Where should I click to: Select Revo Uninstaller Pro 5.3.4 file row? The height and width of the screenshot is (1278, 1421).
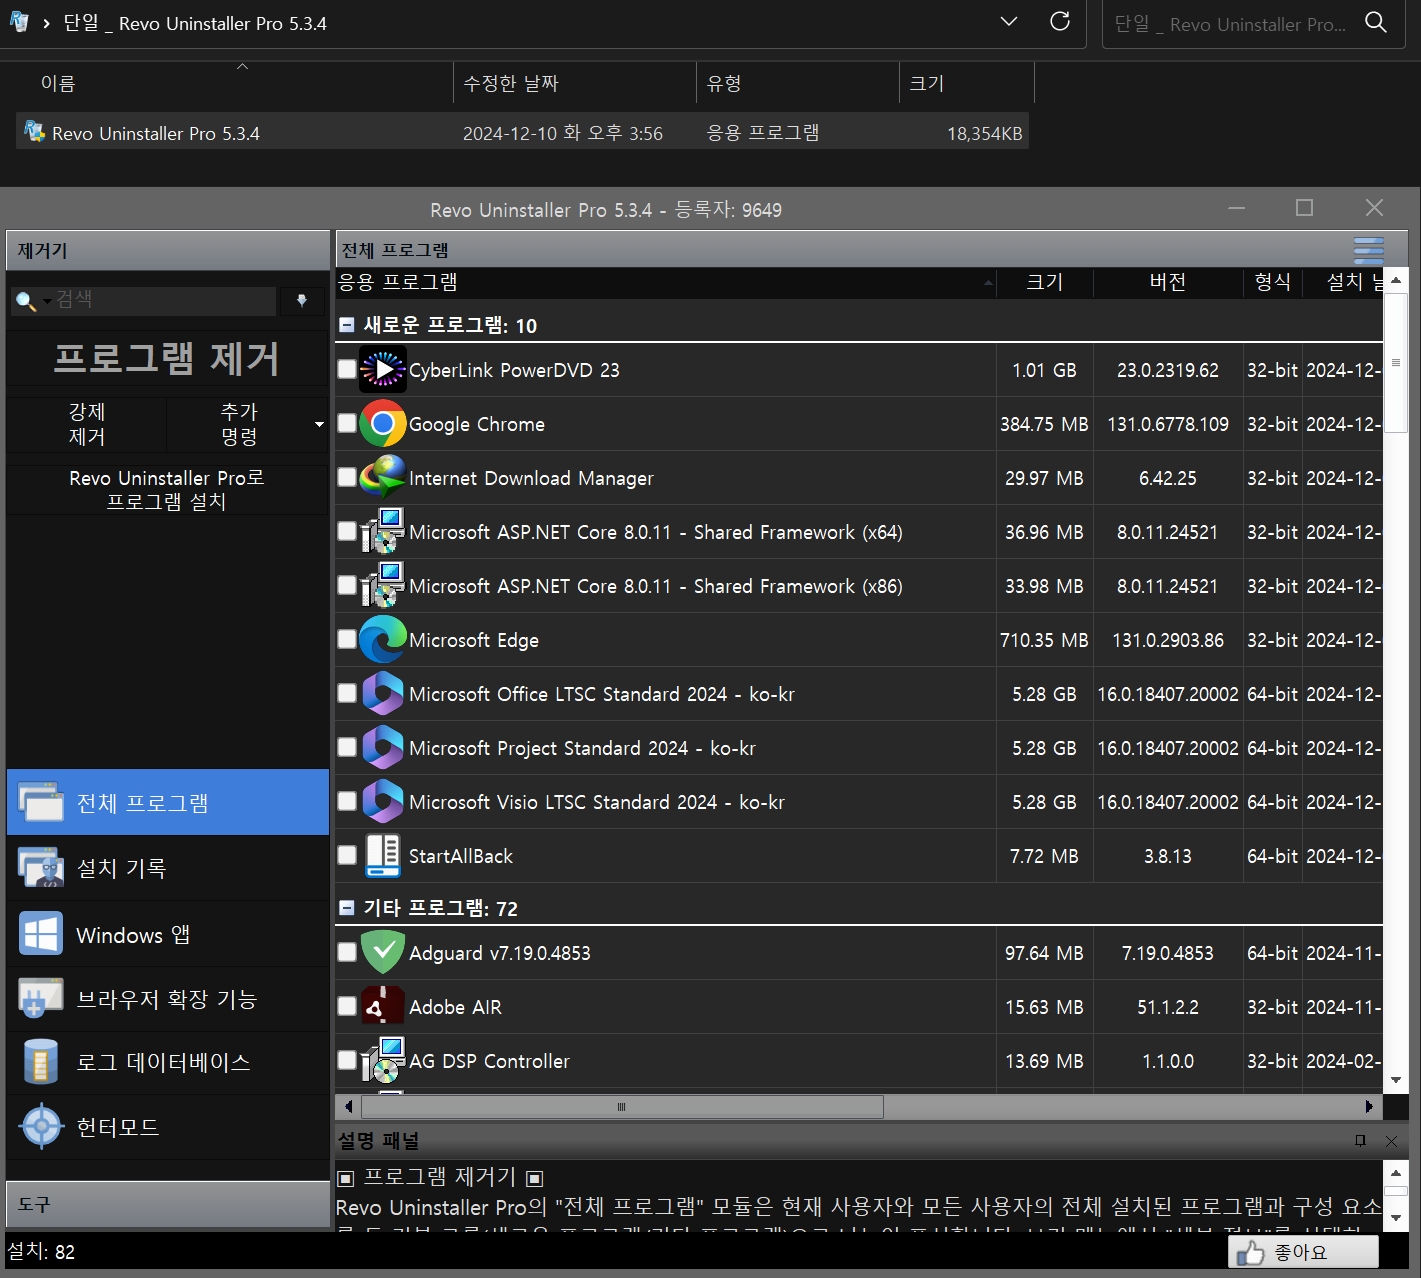522,132
